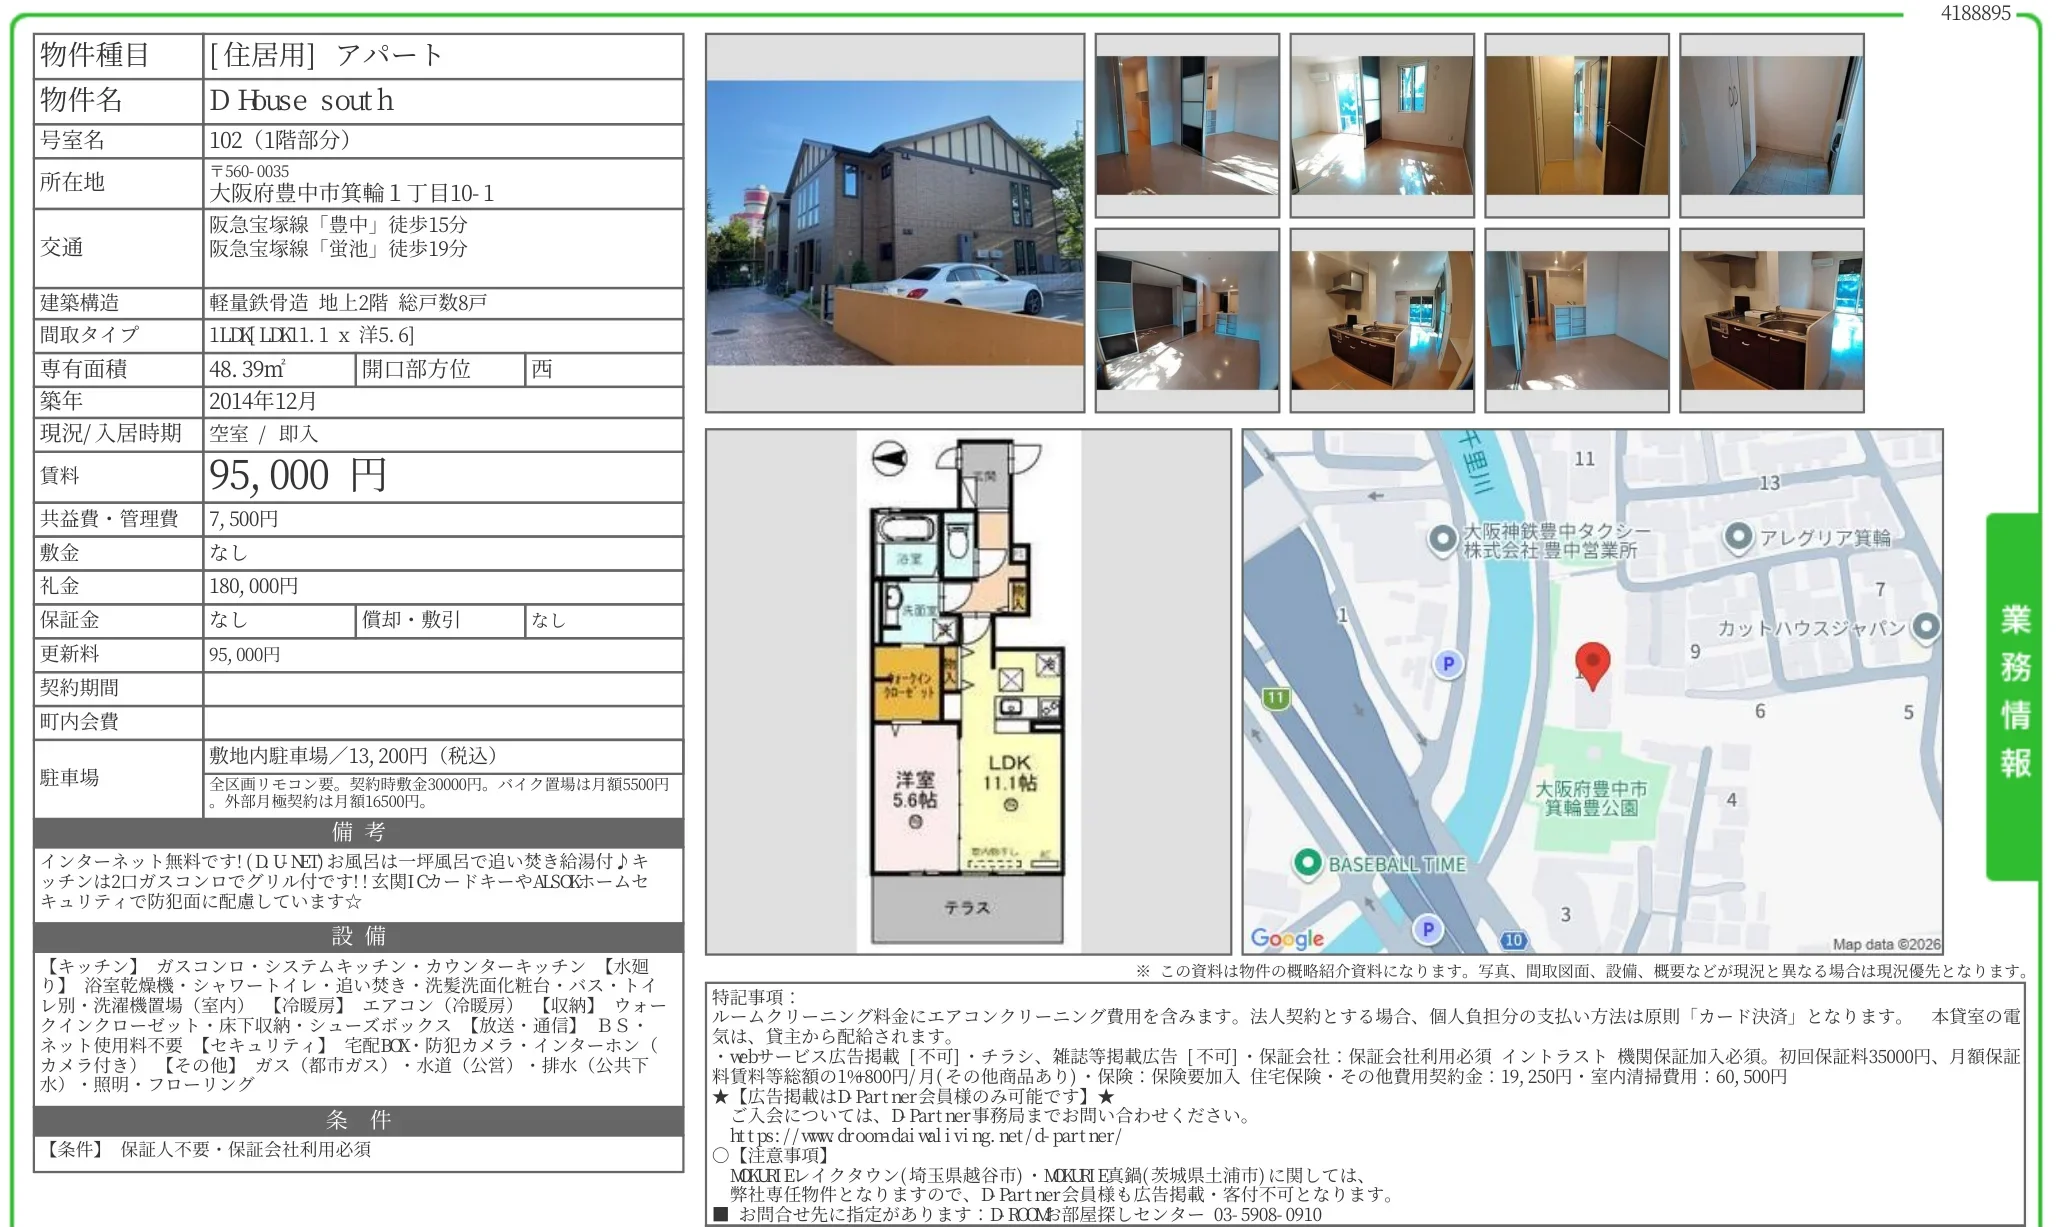The width and height of the screenshot is (2056, 1227).
Task: Click the アレグリア箕輪 marker icon on the map
Action: point(1738,537)
